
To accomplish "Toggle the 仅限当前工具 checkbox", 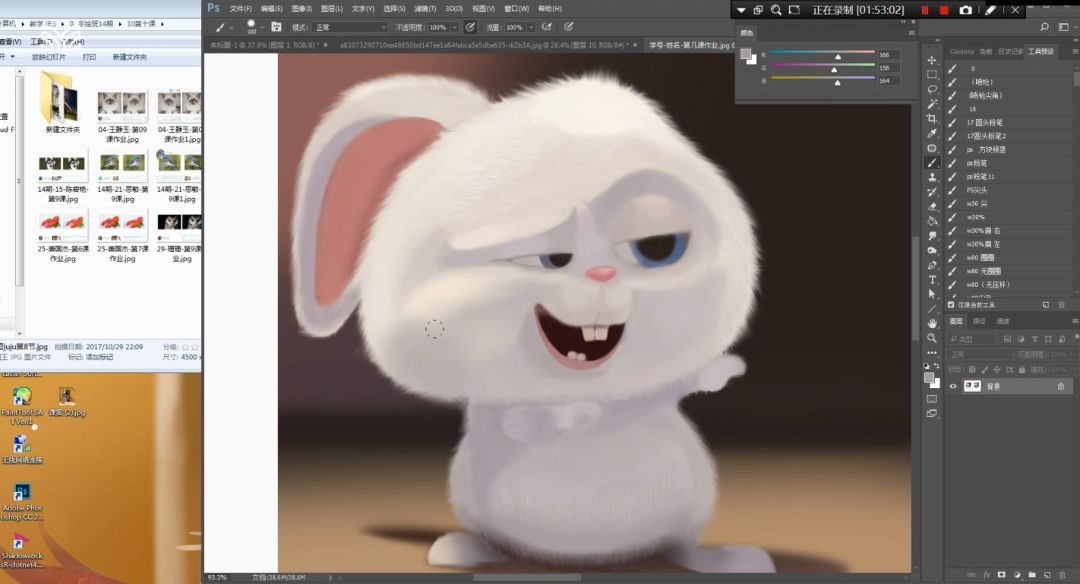I will (951, 305).
